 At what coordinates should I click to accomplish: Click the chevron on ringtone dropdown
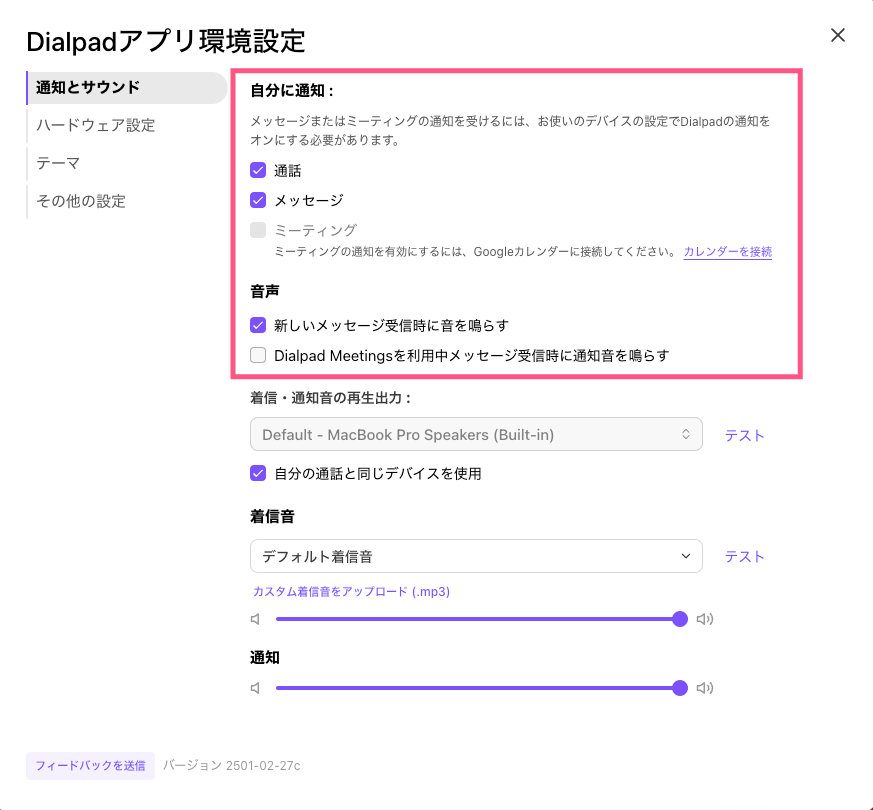(x=686, y=556)
